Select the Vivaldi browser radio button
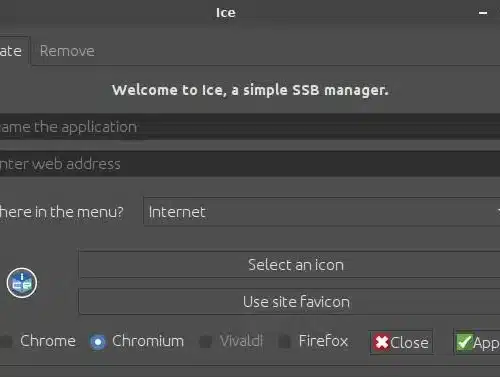The height and width of the screenshot is (377, 500). tap(206, 341)
